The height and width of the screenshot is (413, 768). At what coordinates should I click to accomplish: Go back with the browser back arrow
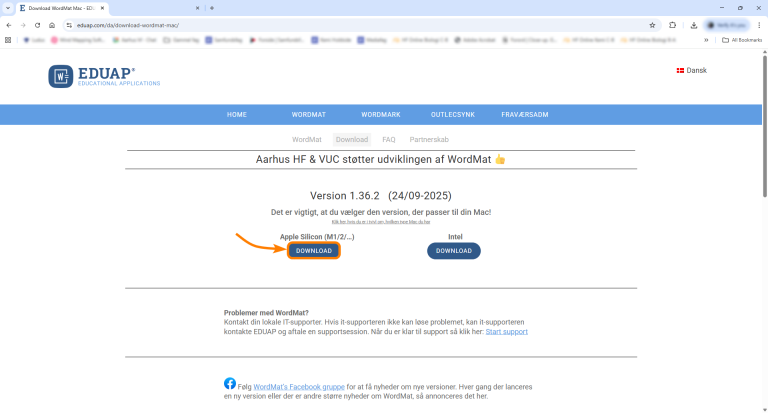click(9, 25)
